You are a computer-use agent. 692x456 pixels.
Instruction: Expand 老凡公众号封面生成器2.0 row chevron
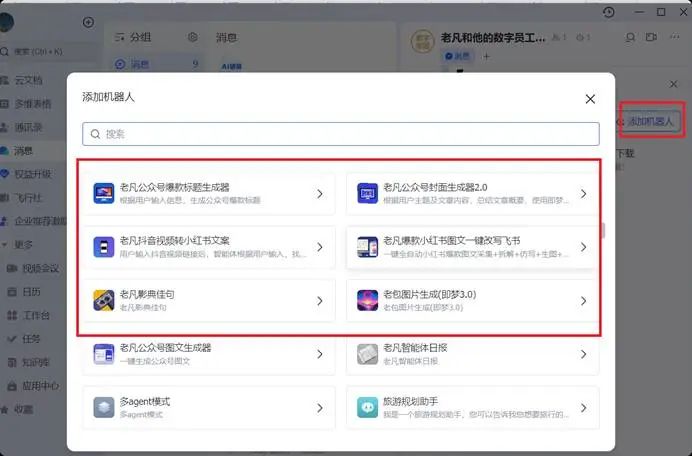click(583, 194)
